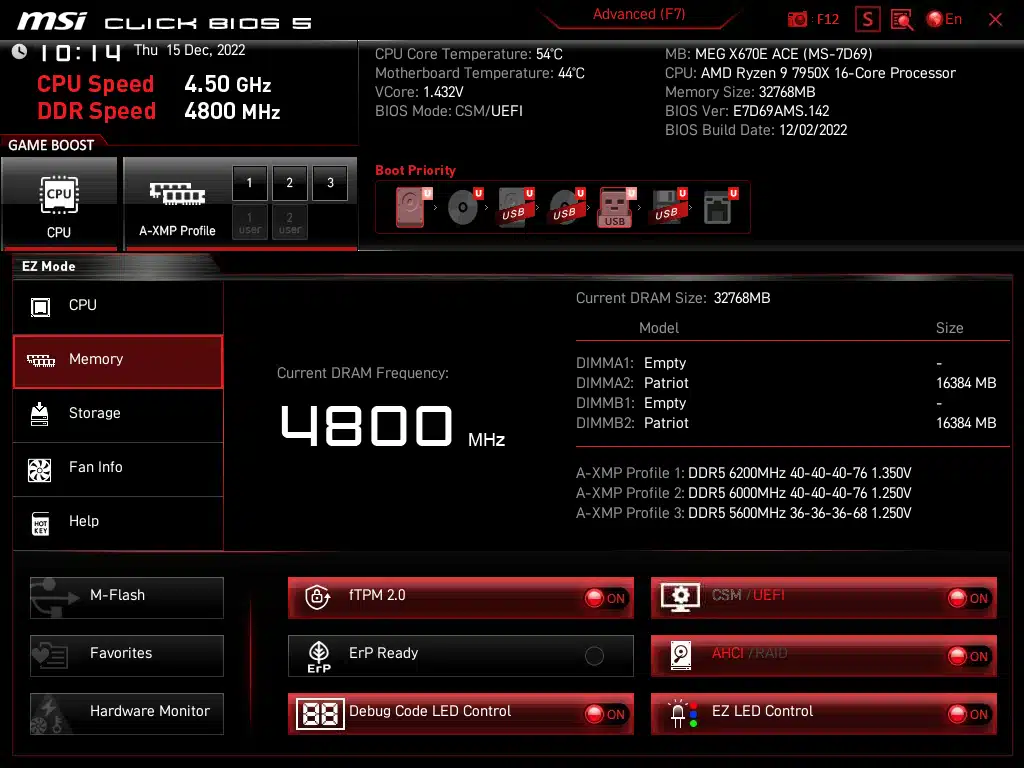Open the CPU section in EZ Mode
The height and width of the screenshot is (768, 1024).
click(x=118, y=306)
